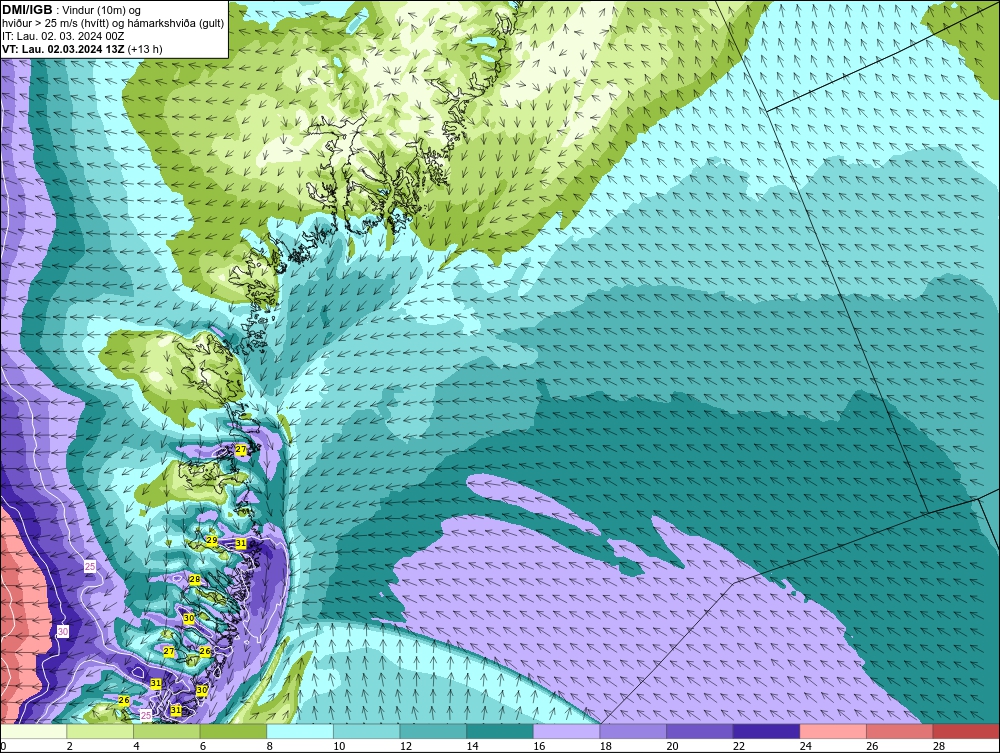Click the '(+13 h)' forecast offset text
1000x753 pixels.
(145, 49)
